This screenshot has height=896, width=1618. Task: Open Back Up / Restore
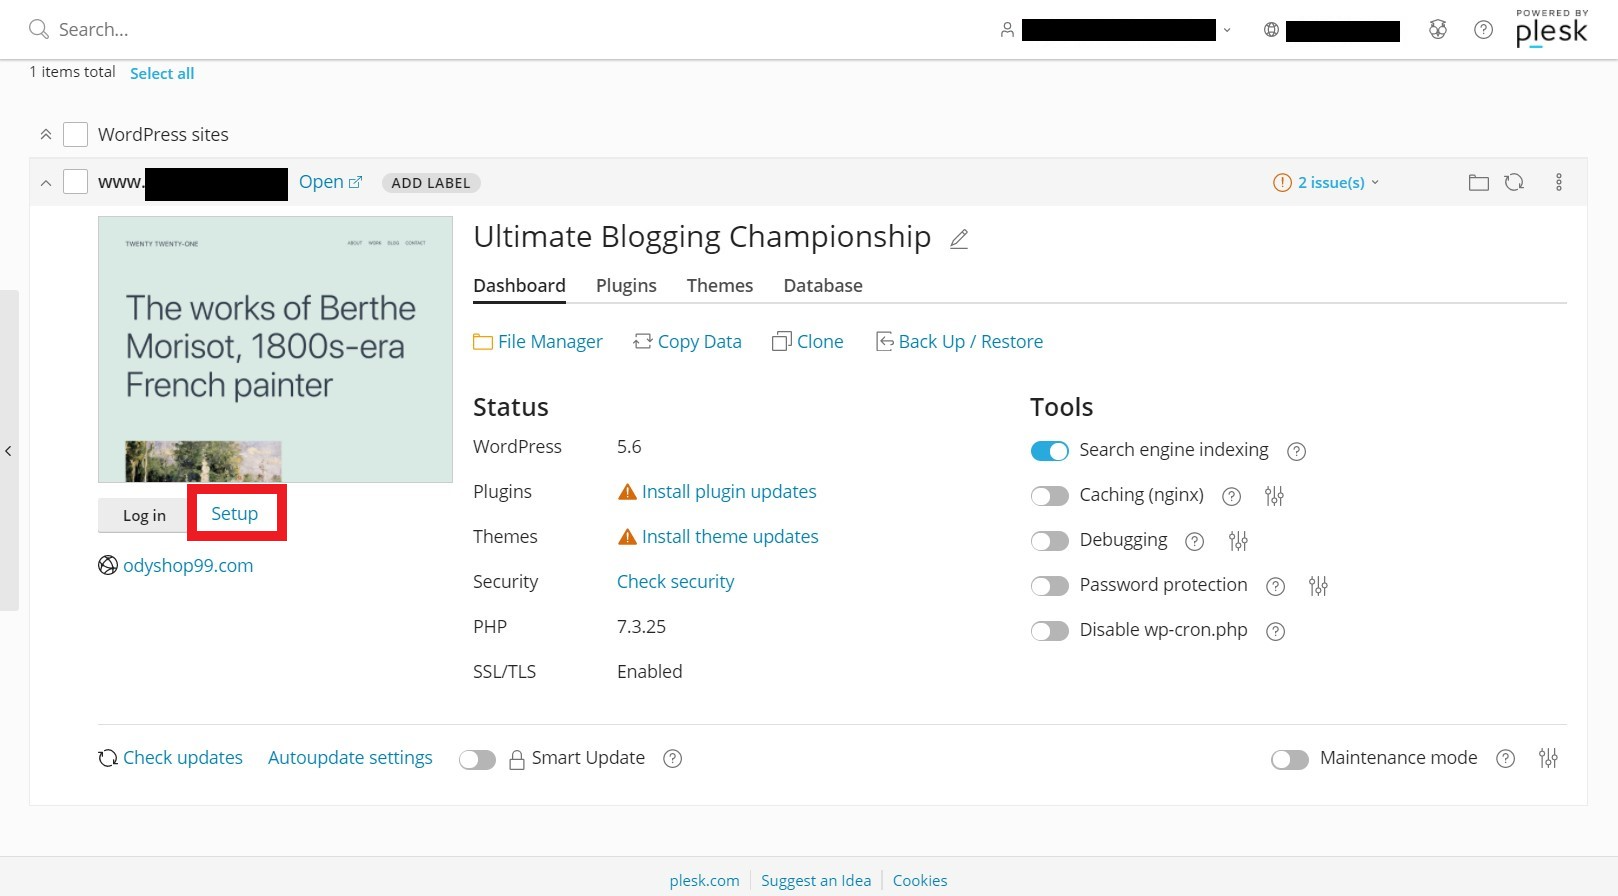point(959,342)
